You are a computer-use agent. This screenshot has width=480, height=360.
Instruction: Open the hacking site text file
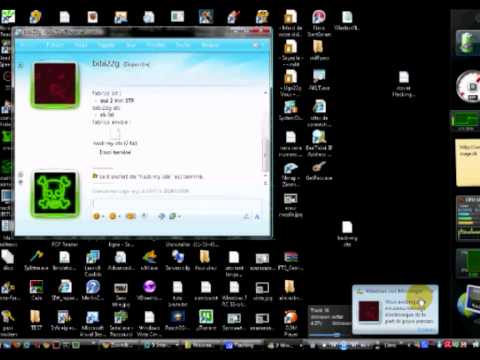[x=347, y=234]
